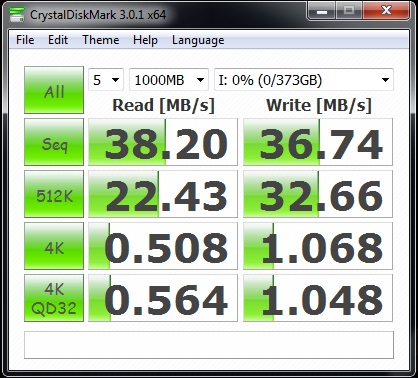Select the 4K write result 1.068
The height and width of the screenshot is (378, 418).
318,246
